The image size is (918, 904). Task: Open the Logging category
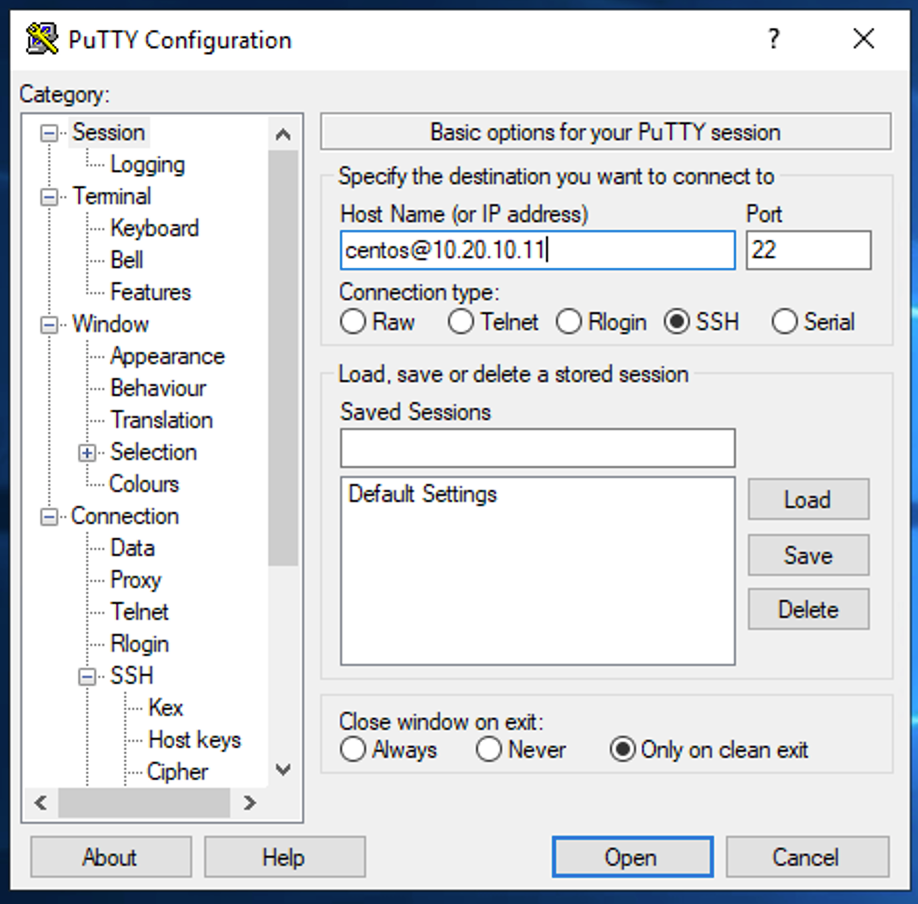tap(147, 165)
